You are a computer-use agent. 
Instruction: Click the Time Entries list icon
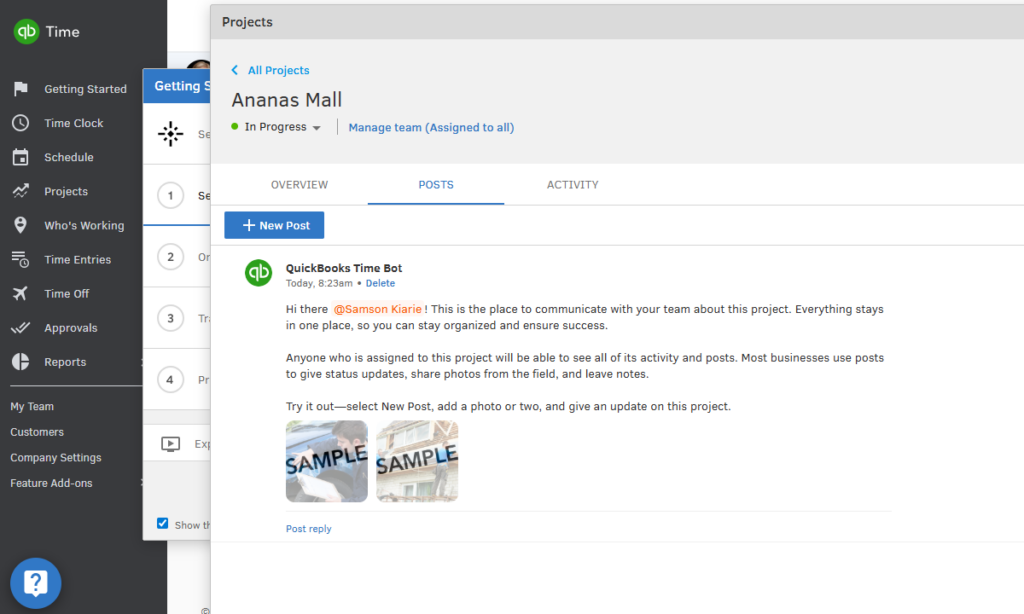[21, 259]
